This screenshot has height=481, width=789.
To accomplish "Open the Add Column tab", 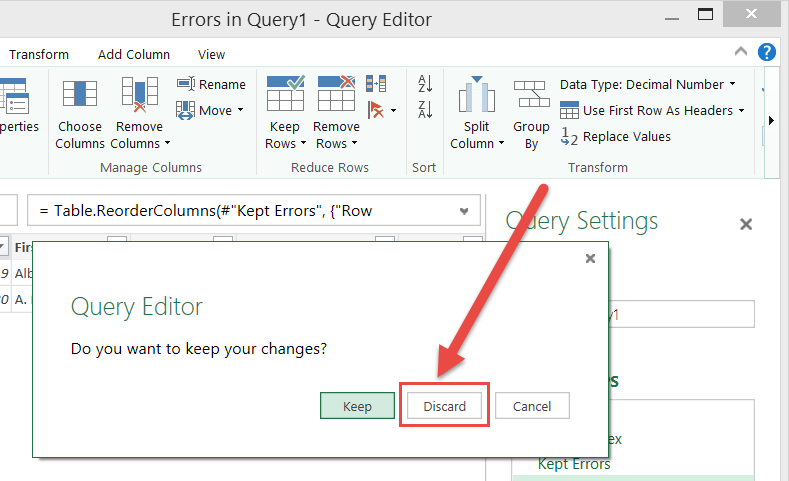I will click(134, 55).
